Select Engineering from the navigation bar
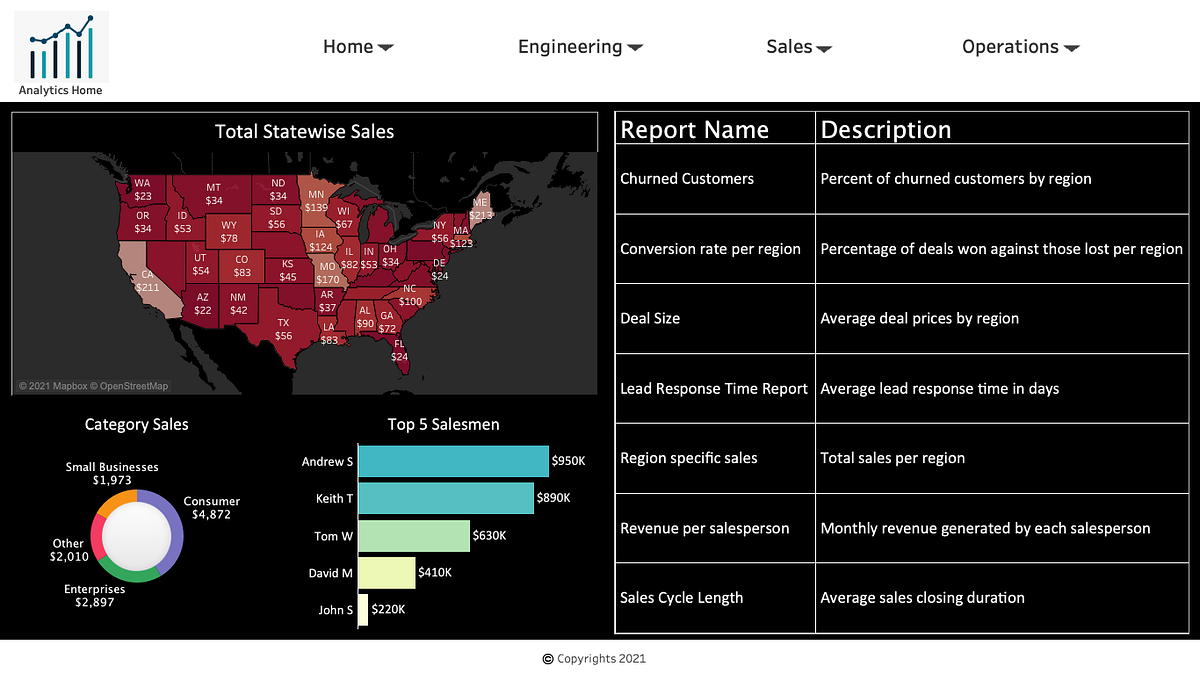Viewport: 1200px width, 675px height. [x=569, y=46]
